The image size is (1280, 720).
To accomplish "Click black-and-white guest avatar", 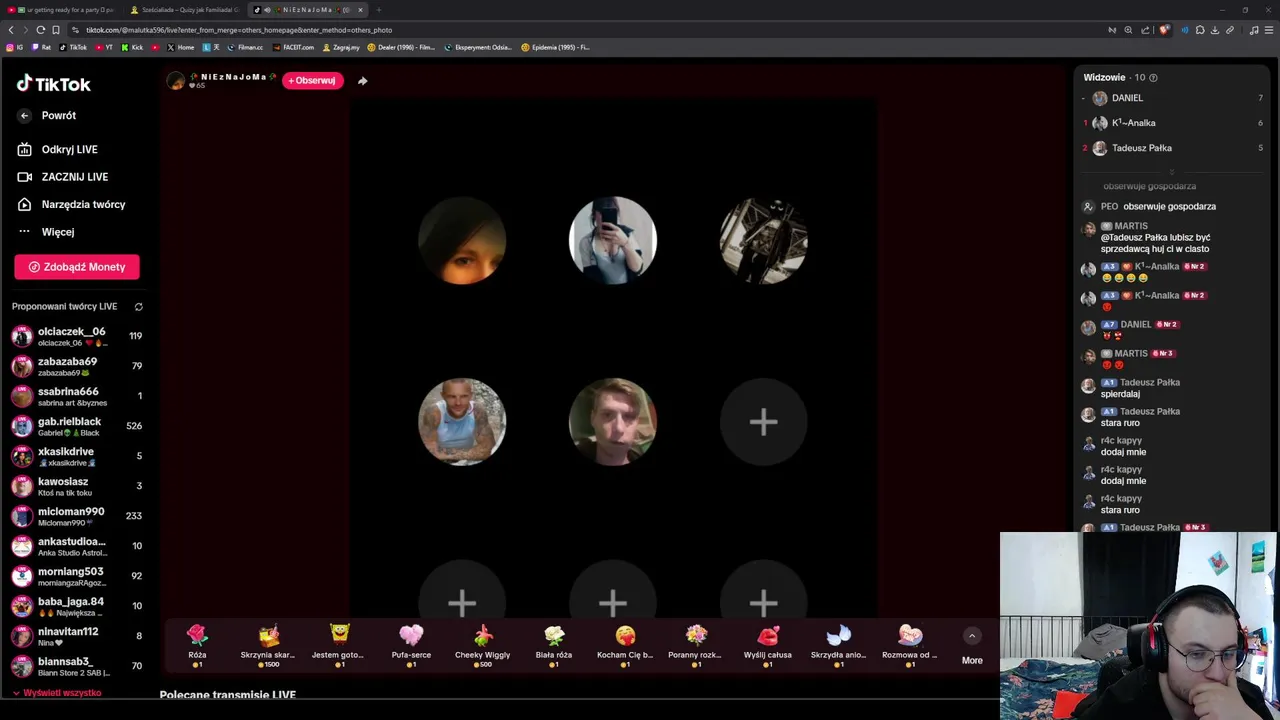I will [764, 240].
